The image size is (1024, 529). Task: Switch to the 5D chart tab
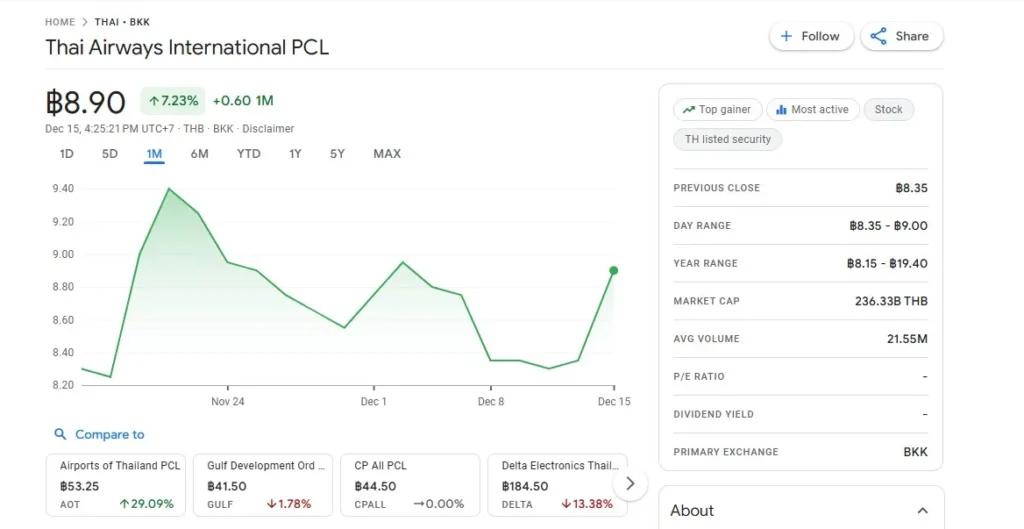pos(110,154)
